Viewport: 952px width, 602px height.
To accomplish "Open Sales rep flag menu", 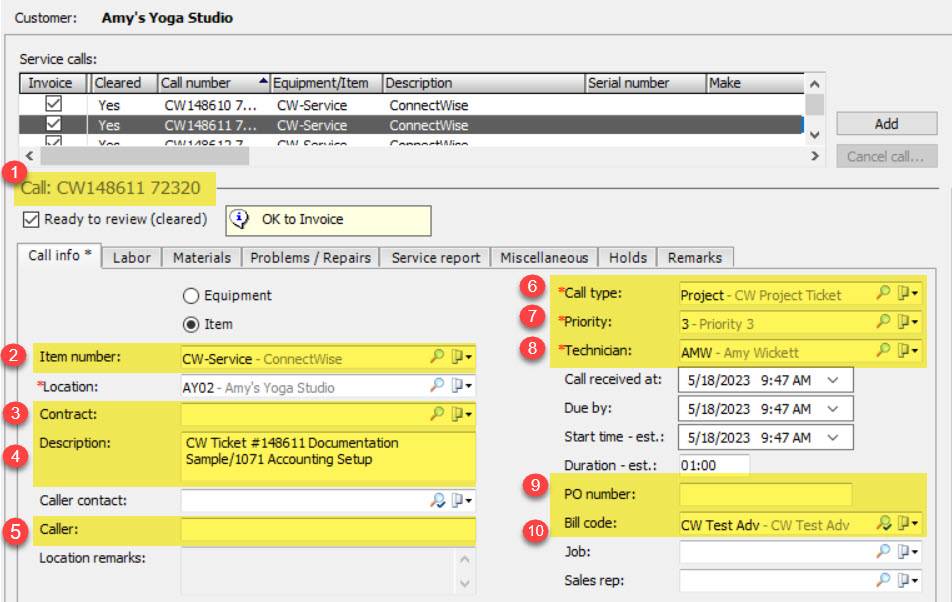I will pos(908,580).
